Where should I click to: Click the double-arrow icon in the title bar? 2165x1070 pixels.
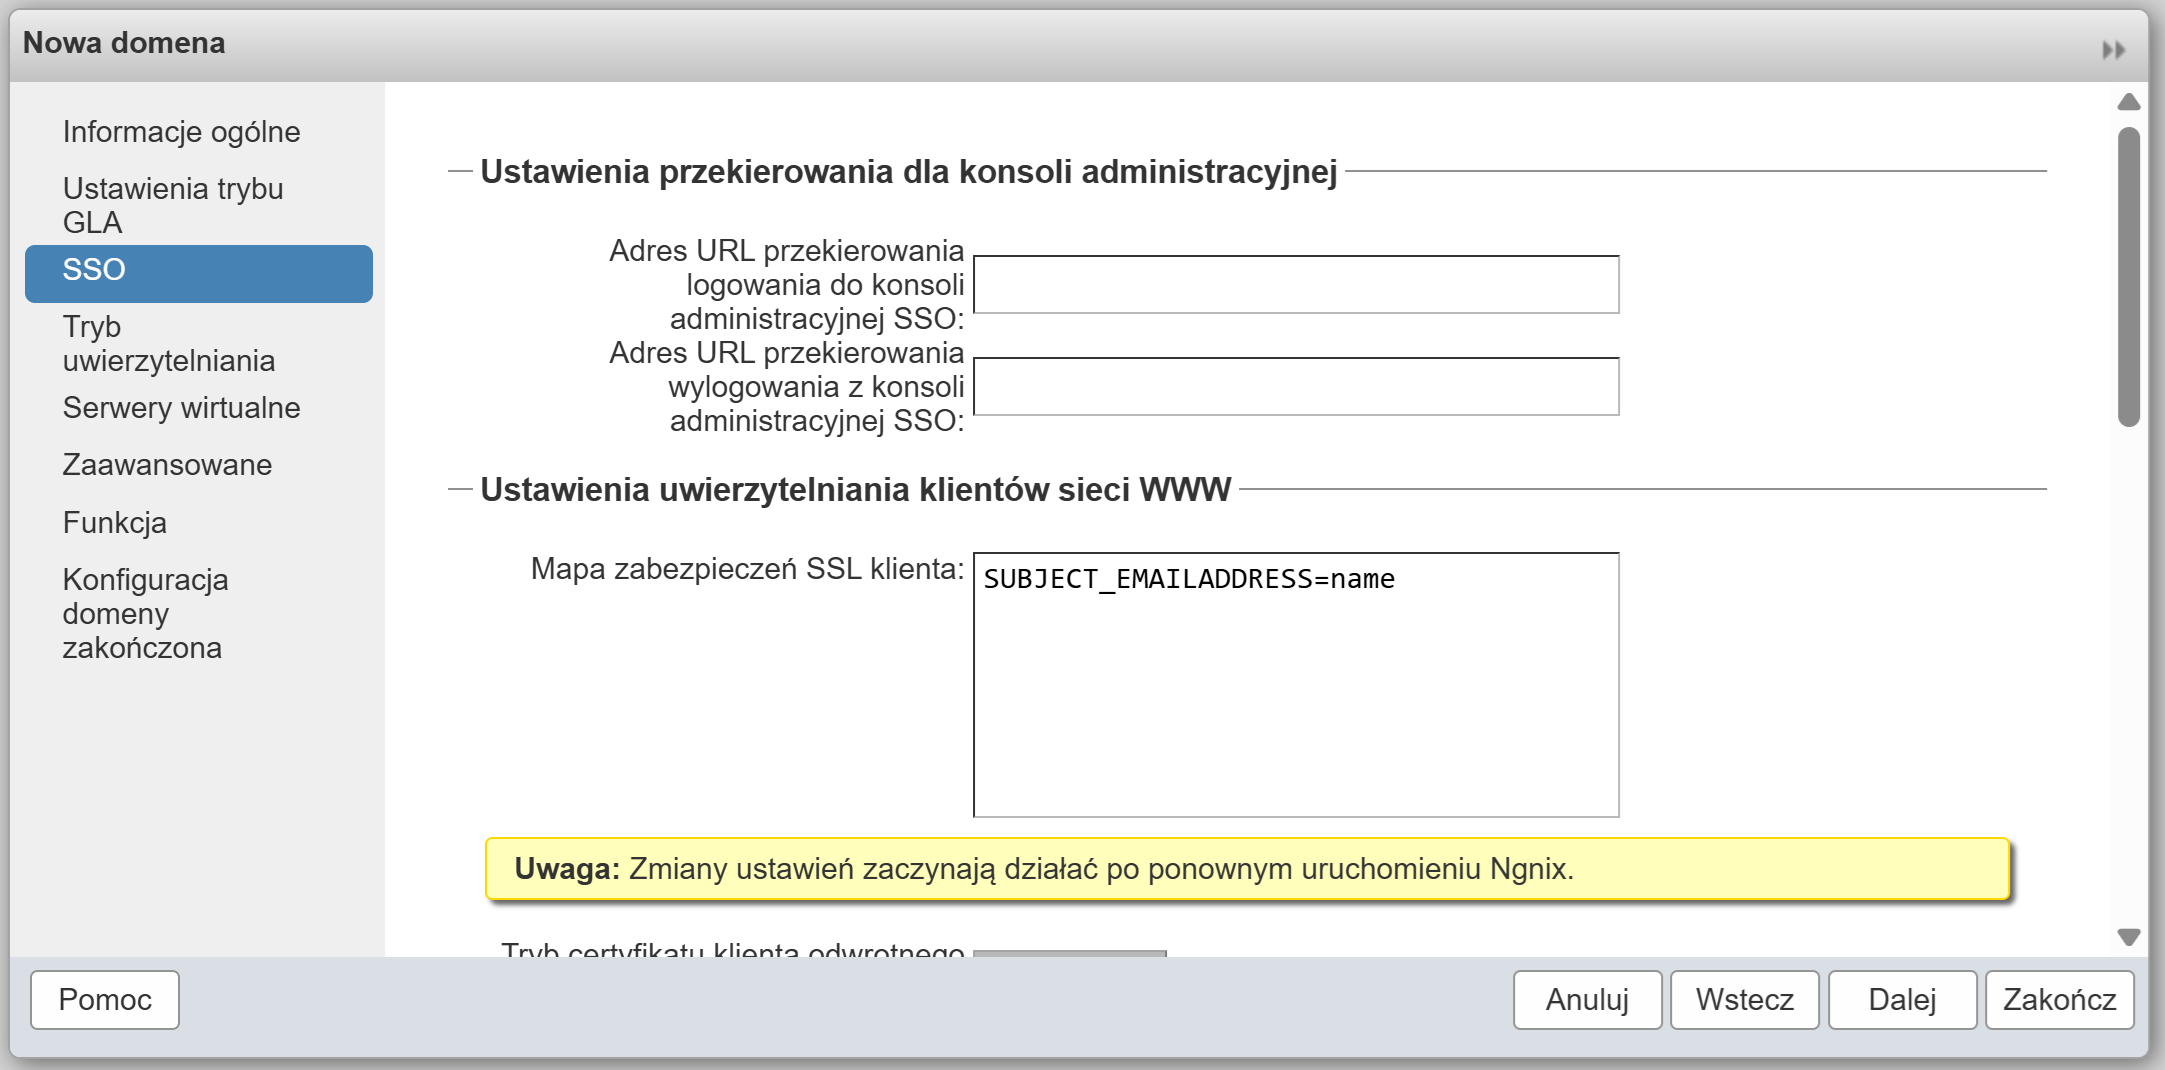pyautogui.click(x=2113, y=50)
